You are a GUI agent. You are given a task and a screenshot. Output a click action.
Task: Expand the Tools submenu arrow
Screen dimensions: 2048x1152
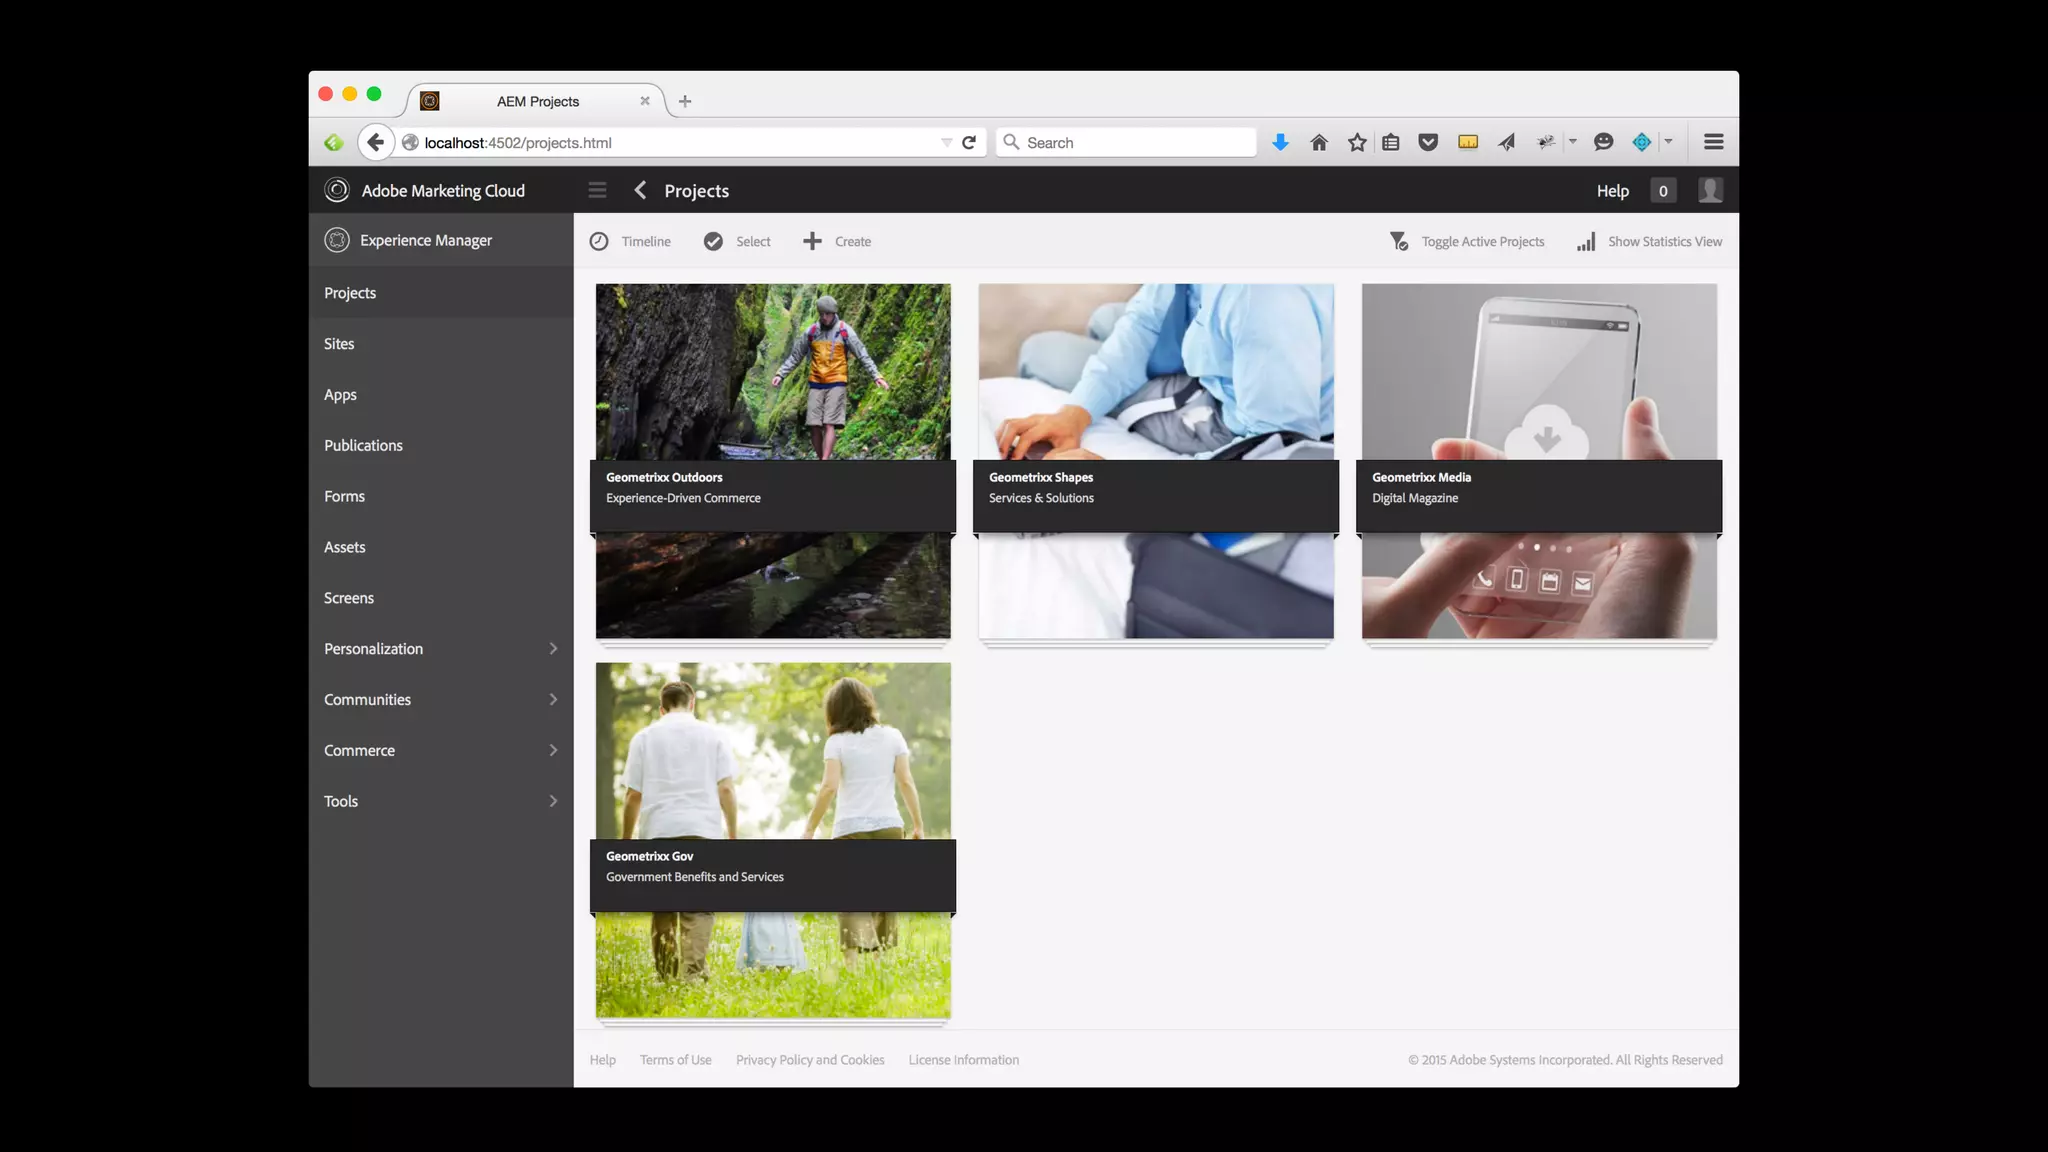coord(553,801)
